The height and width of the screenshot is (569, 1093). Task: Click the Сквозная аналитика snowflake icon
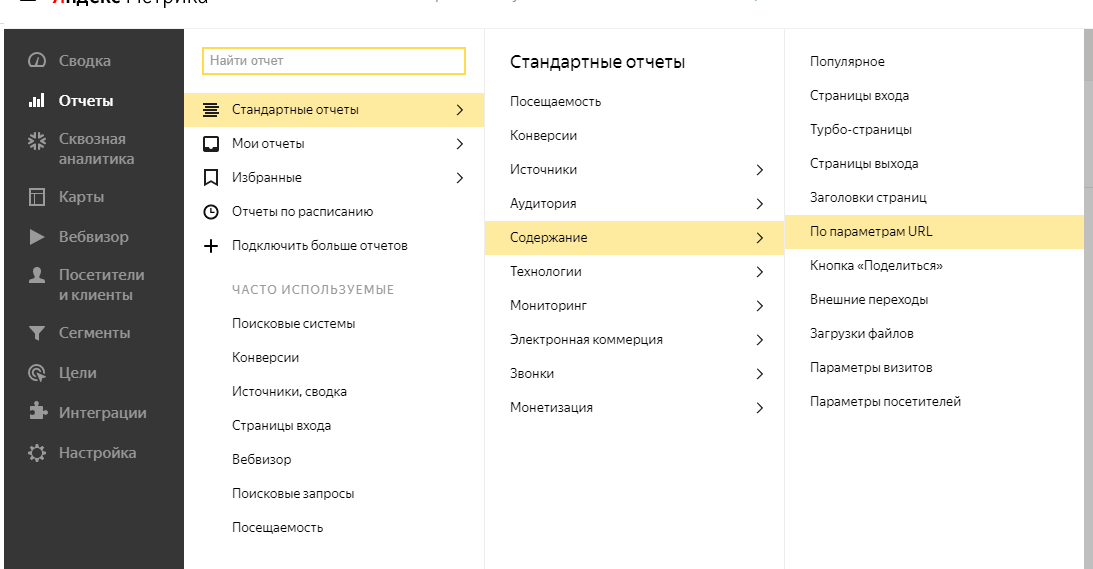36,140
